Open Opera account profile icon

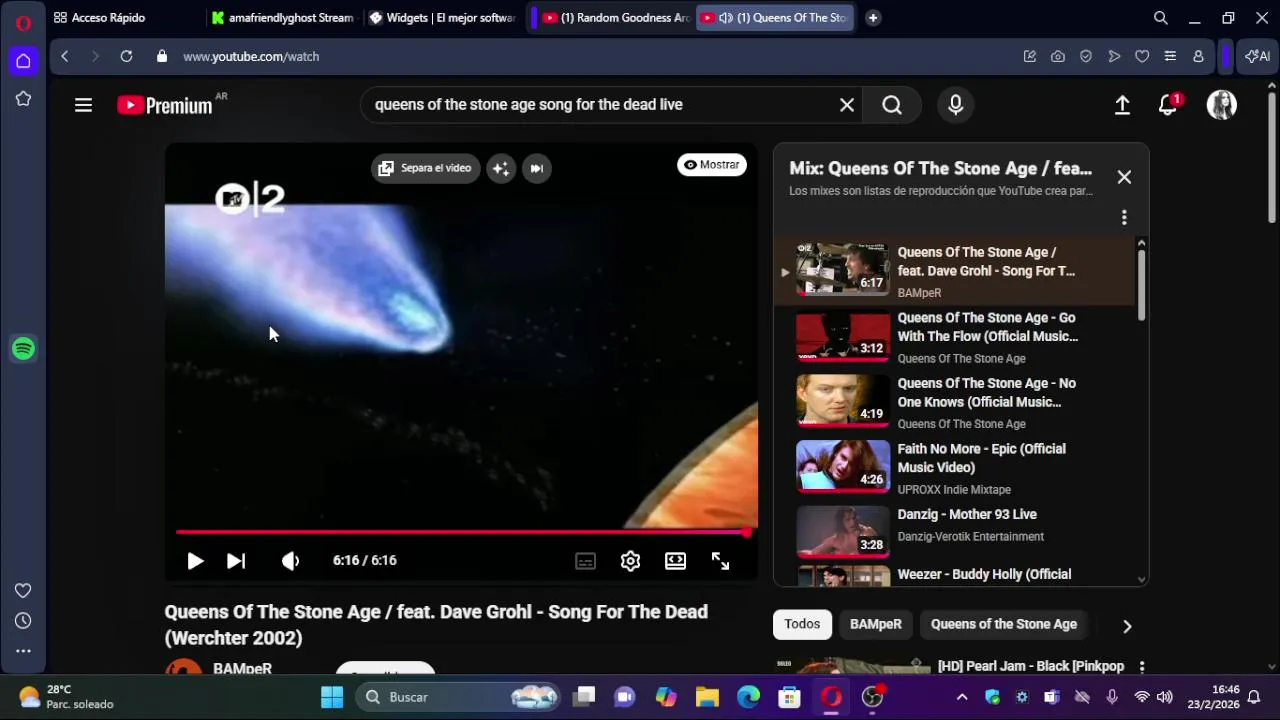[1198, 57]
